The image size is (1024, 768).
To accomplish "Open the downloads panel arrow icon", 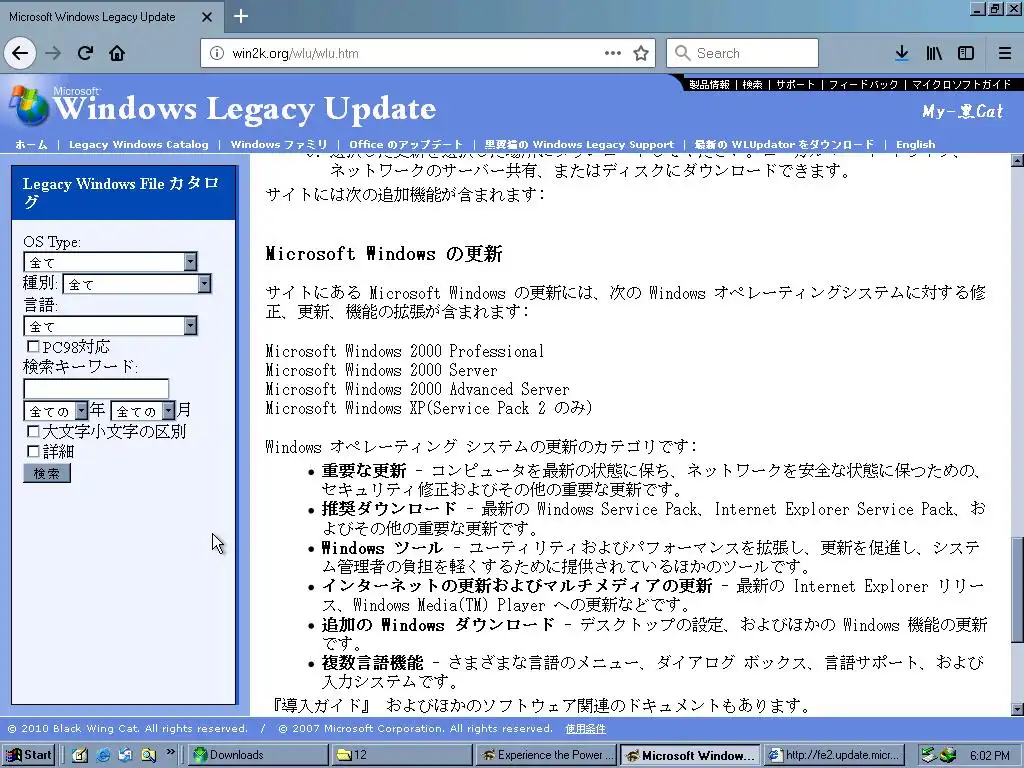I will (902, 53).
